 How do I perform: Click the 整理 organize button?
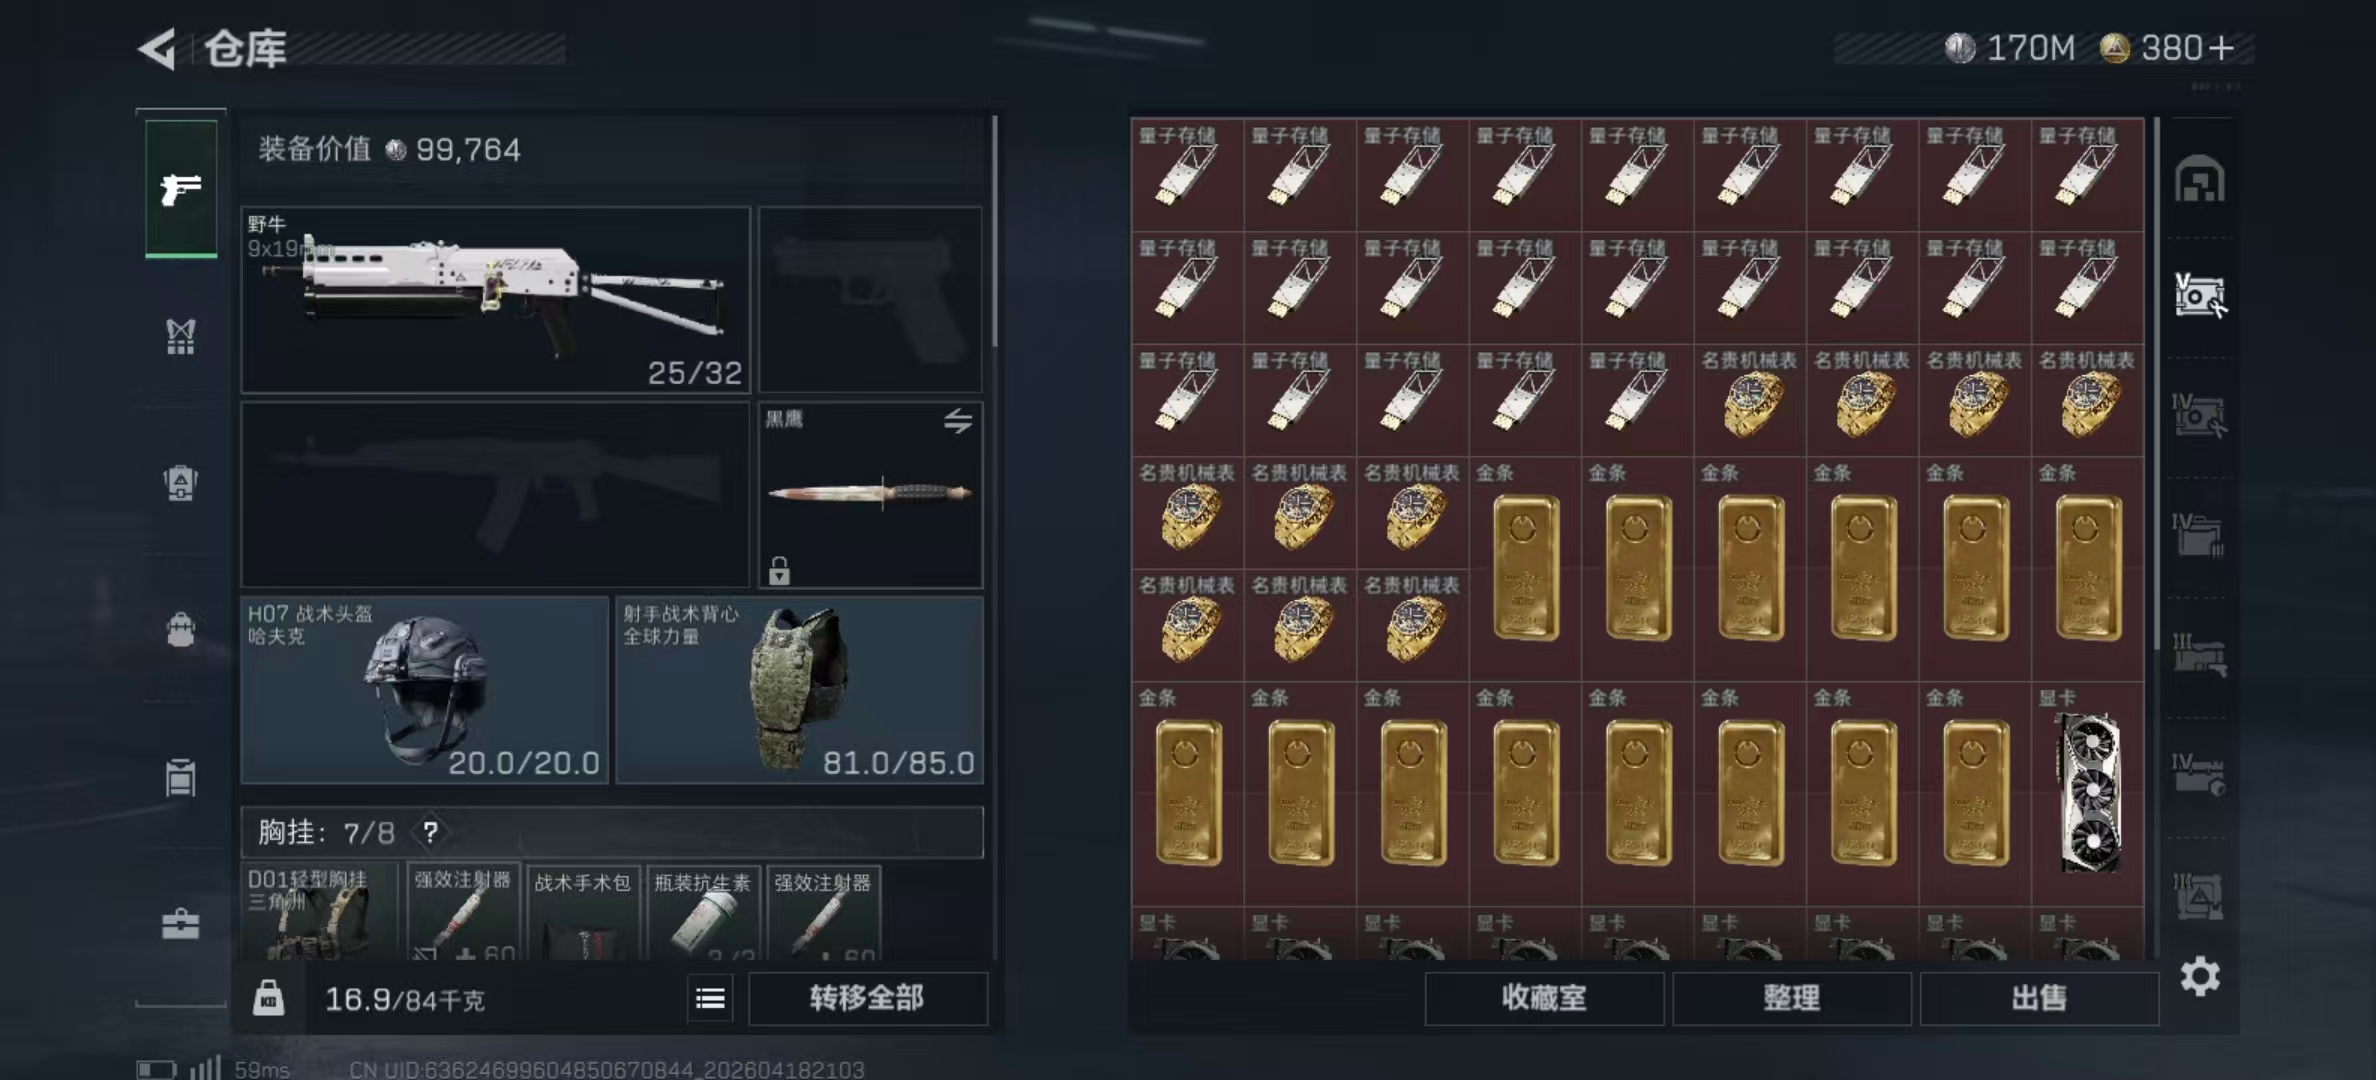[1791, 998]
